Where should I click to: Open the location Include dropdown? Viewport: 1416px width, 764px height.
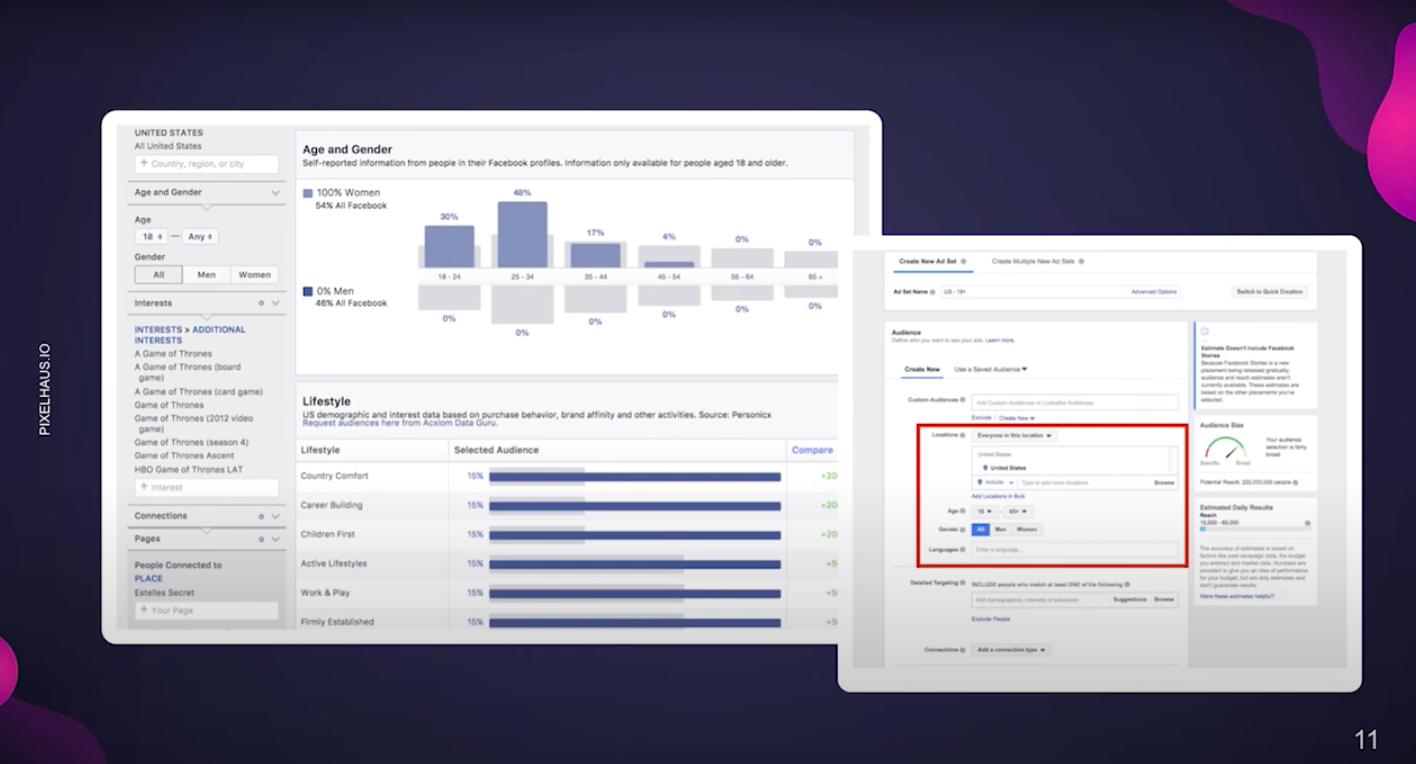994,483
